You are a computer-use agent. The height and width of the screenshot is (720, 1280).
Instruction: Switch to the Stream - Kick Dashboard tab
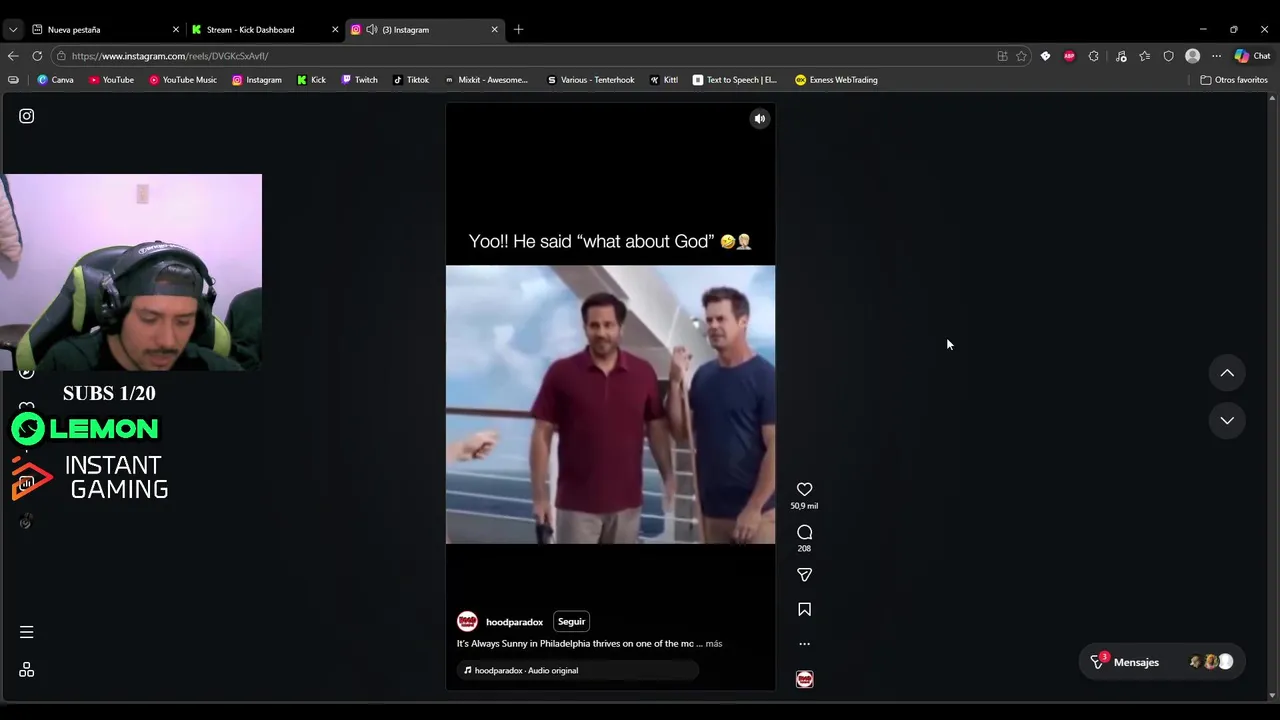(264, 30)
